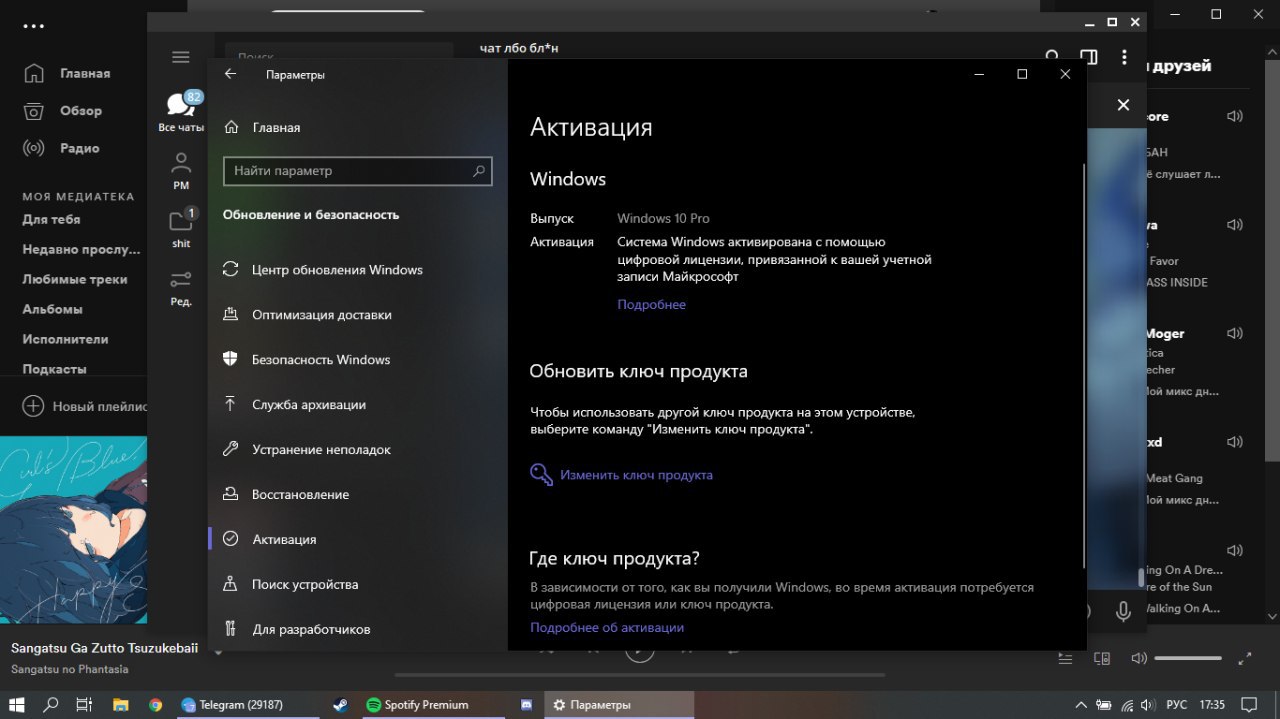Click the search magnifier in Settings search box
Viewport: 1280px width, 719px height.
click(480, 171)
